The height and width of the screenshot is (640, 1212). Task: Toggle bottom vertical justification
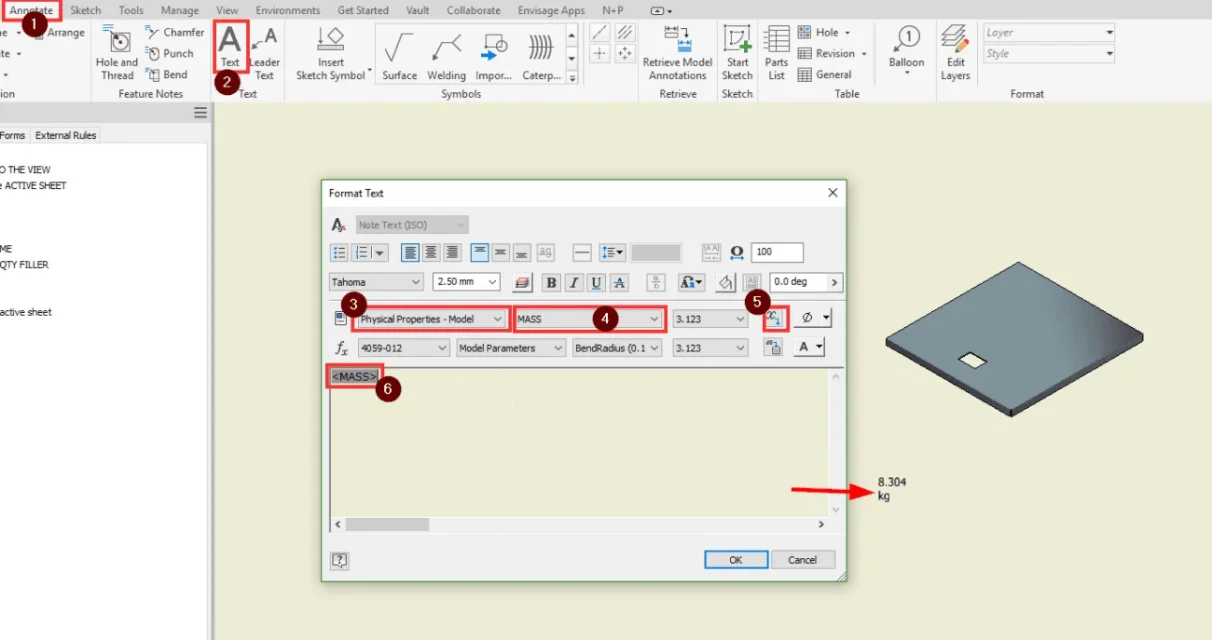522,253
